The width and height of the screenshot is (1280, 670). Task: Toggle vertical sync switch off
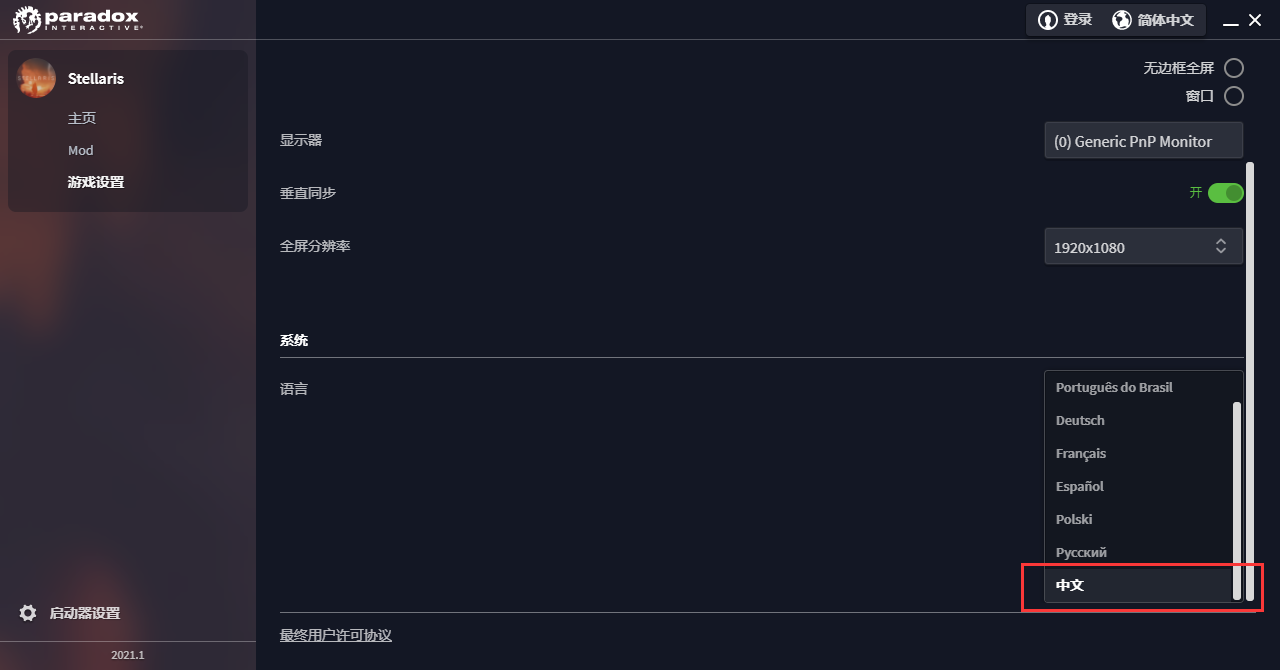point(1225,193)
